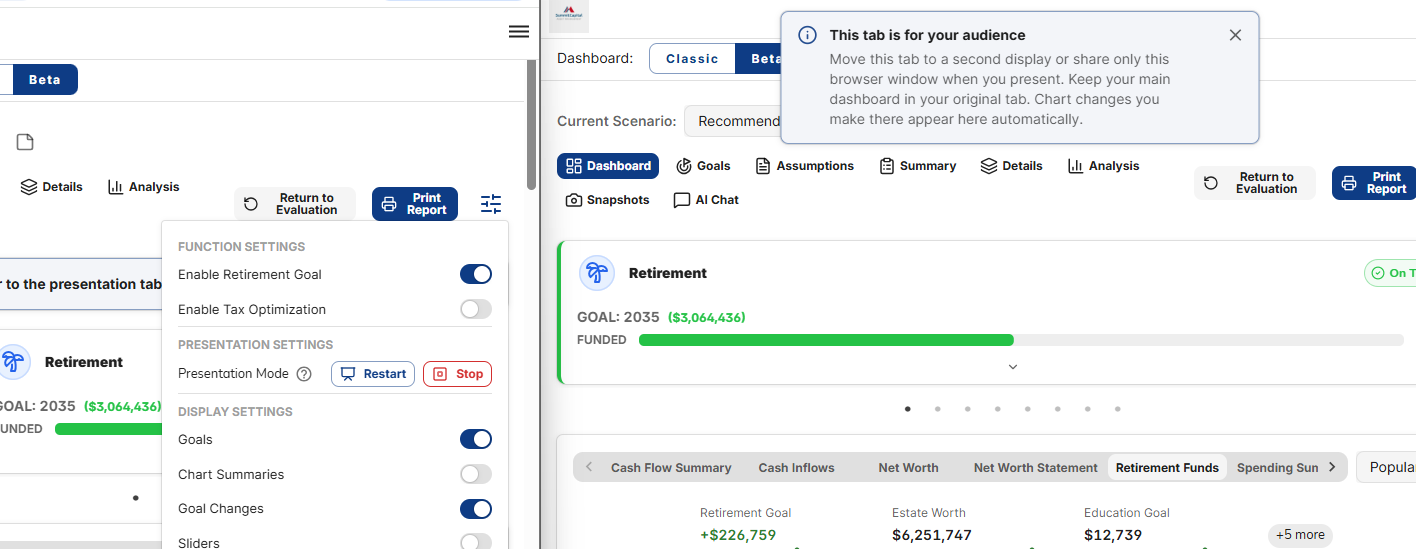1416x549 pixels.
Task: Select the Net Worth Statement tab
Action: tap(1035, 467)
